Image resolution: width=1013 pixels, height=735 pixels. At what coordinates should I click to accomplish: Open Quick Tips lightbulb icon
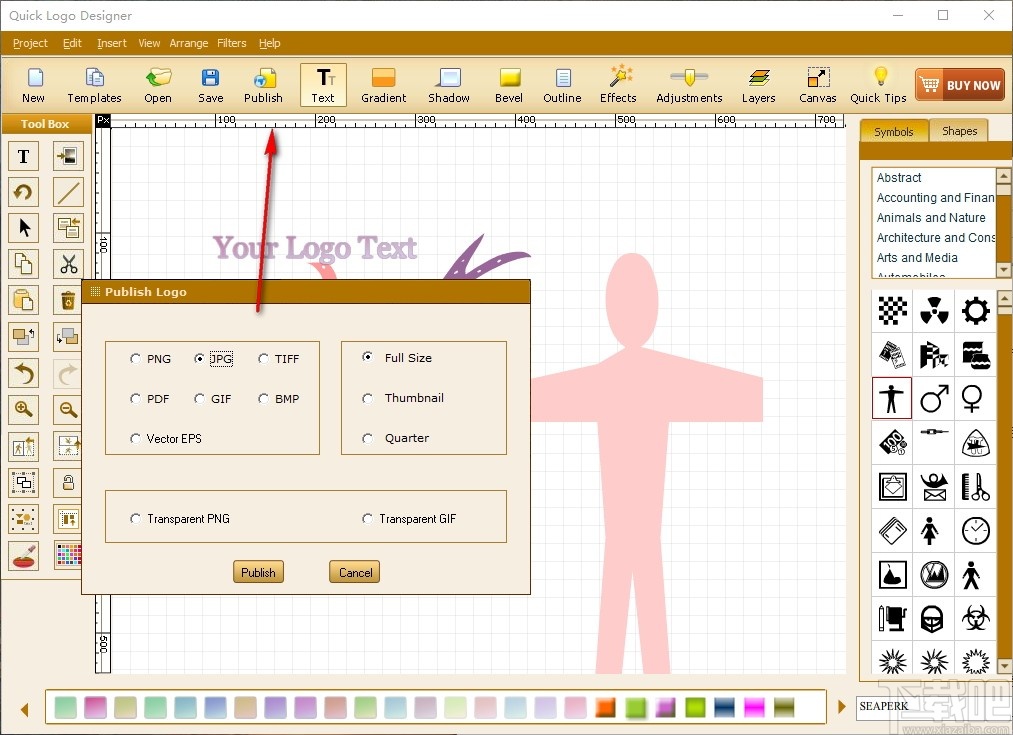(x=879, y=85)
